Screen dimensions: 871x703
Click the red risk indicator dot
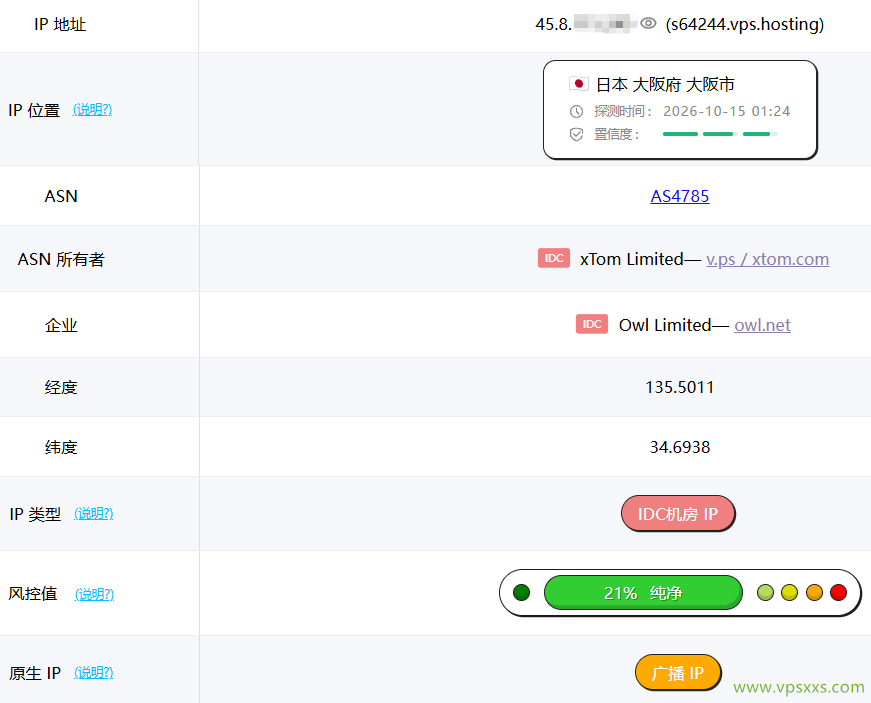[x=838, y=592]
